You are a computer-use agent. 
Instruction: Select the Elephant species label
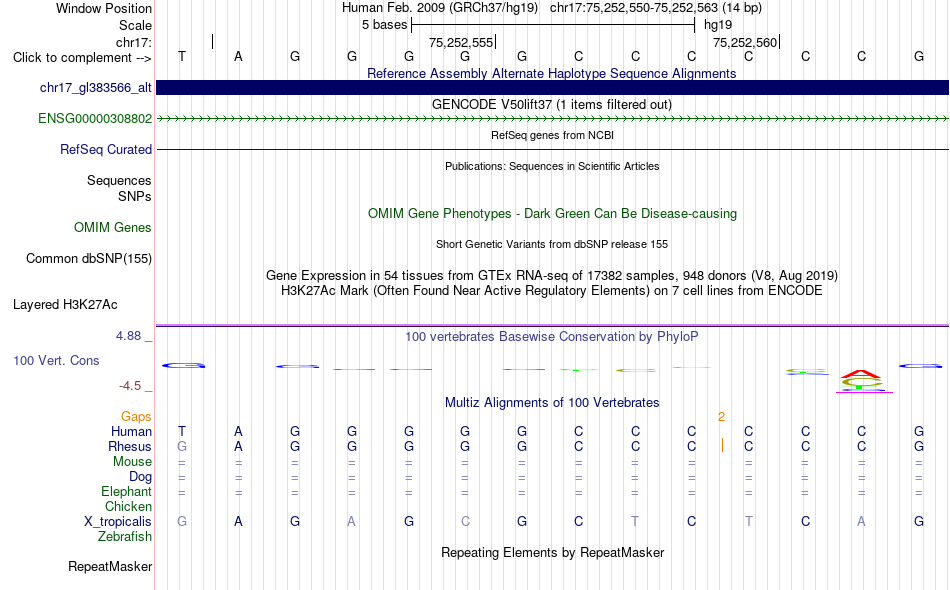[x=127, y=492]
